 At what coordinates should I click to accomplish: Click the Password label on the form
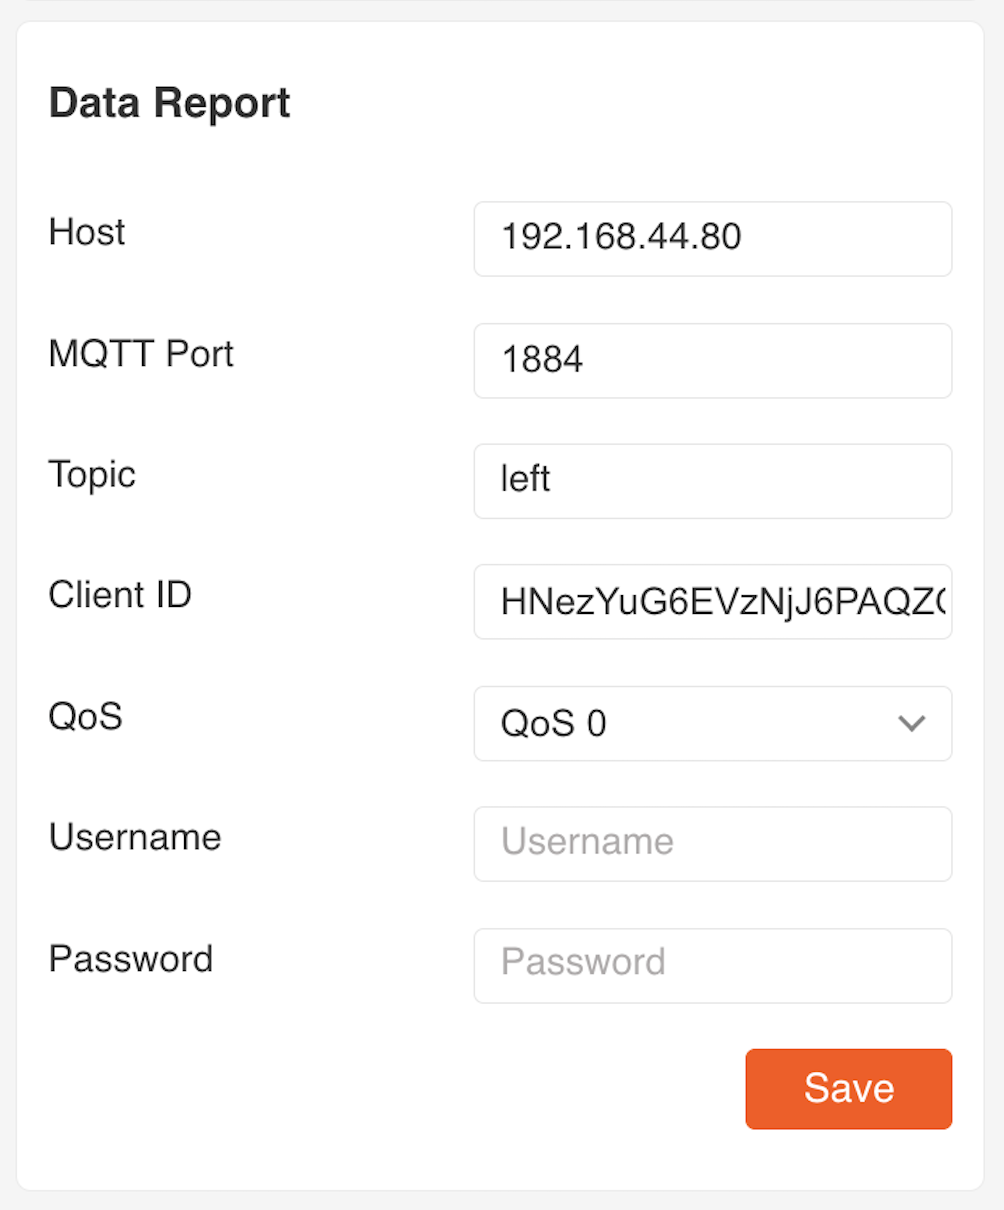(130, 959)
